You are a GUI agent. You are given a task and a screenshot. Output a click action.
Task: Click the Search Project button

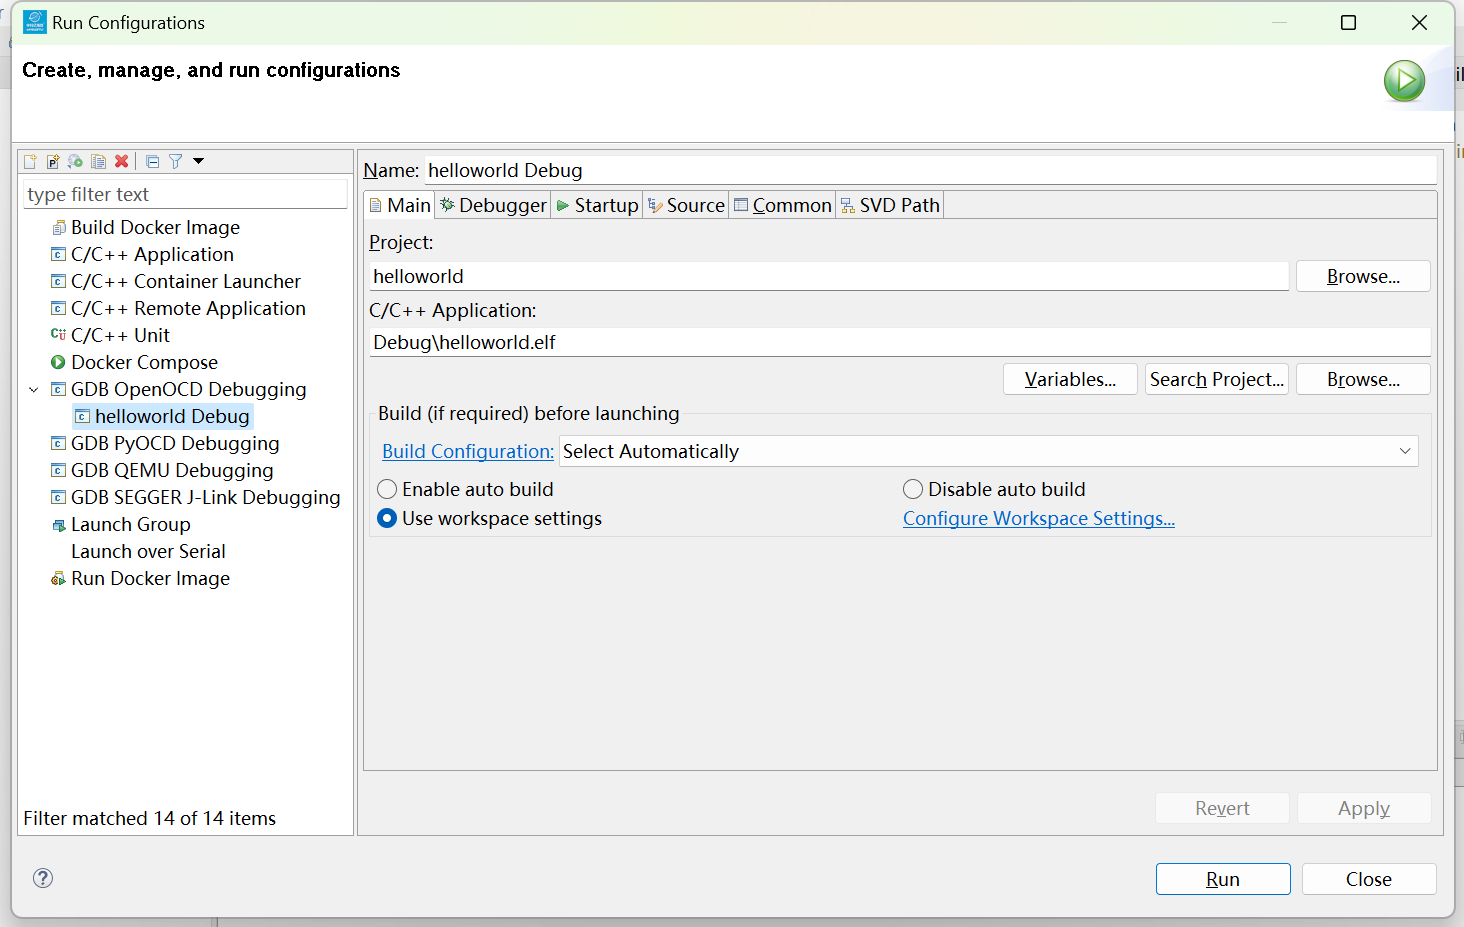point(1216,379)
